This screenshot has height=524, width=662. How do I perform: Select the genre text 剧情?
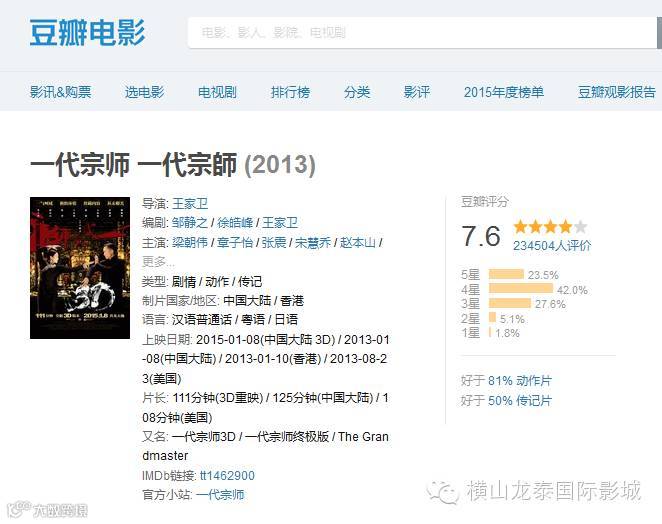(184, 282)
